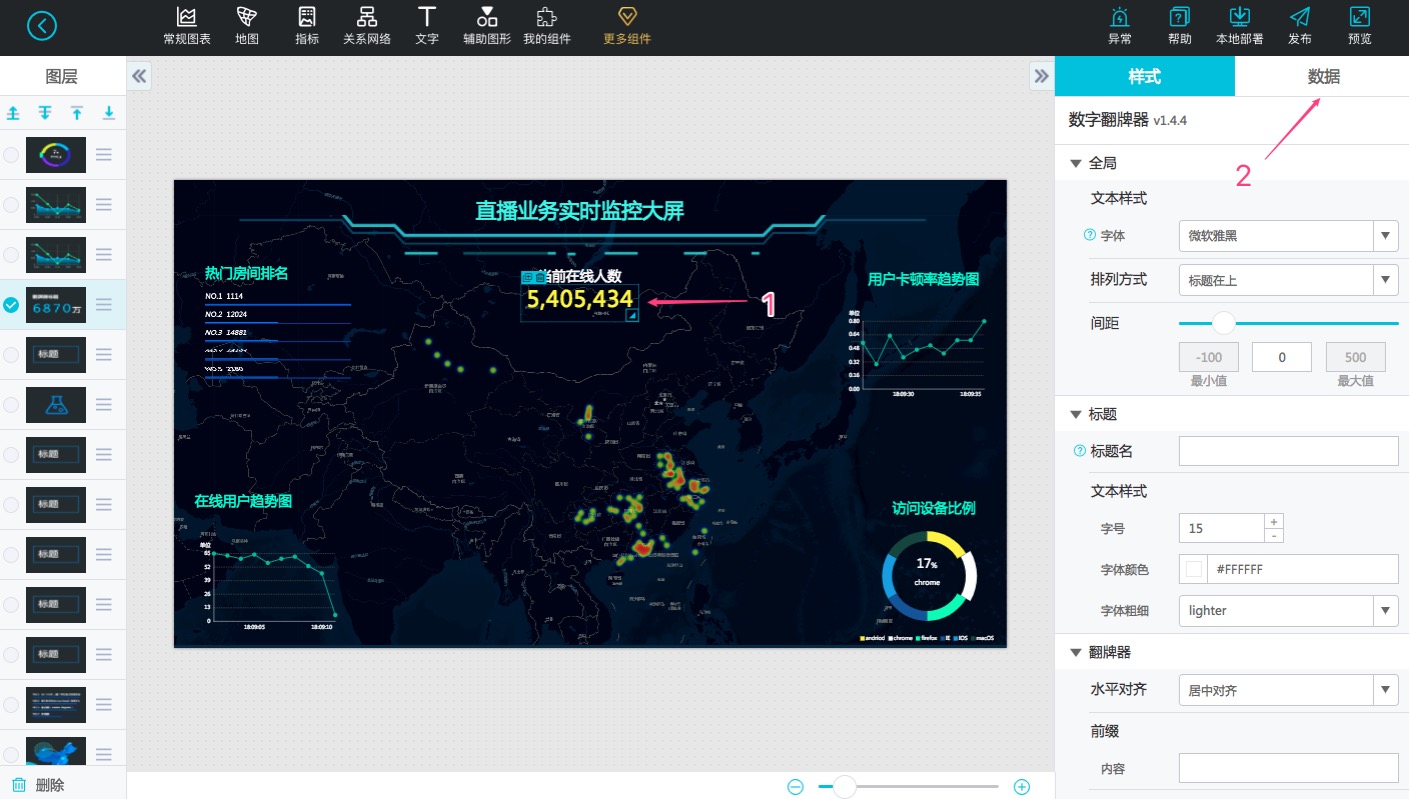Zoom in the canvas with plus icon
Viewport: 1410px width, 799px height.
point(1022,787)
